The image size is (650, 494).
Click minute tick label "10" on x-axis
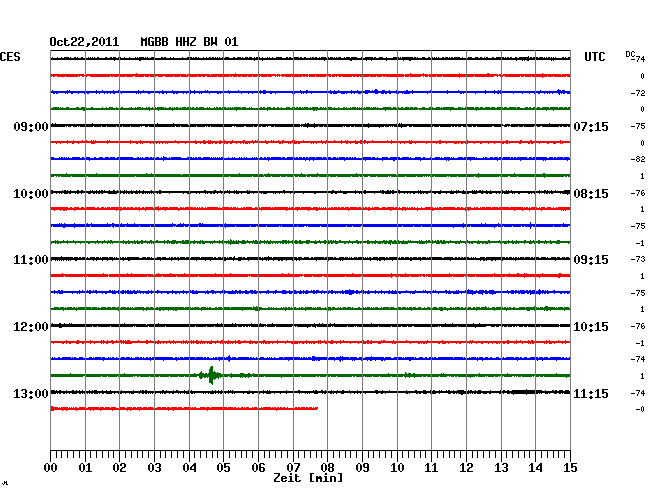397,468
